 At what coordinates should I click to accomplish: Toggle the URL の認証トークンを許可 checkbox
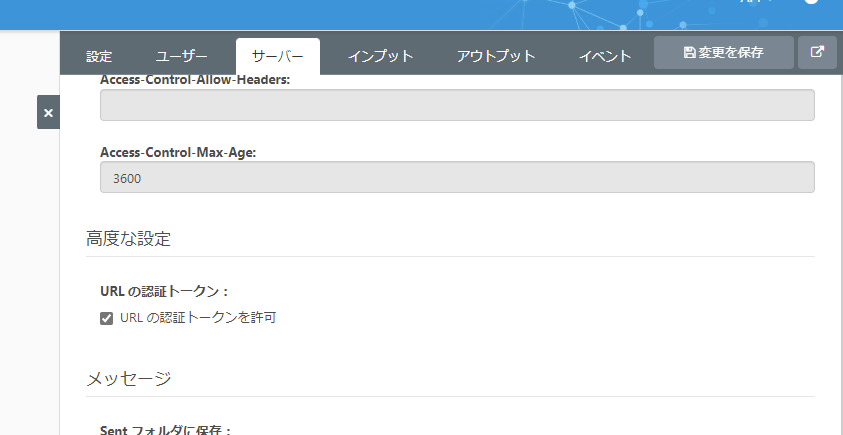click(106, 318)
